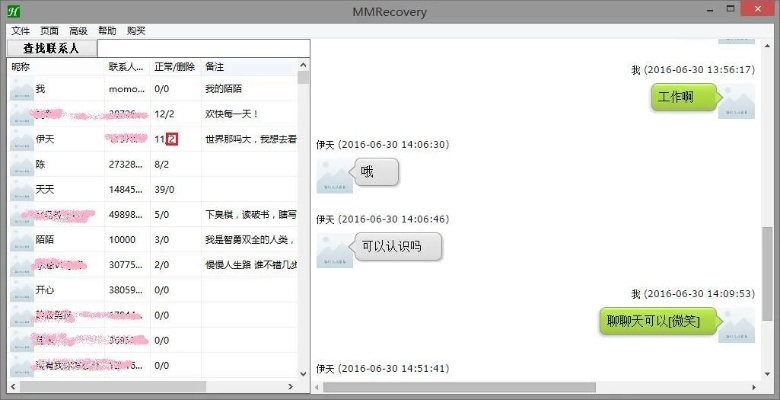Open the 帮助 menu
The height and width of the screenshot is (400, 780).
[x=107, y=31]
